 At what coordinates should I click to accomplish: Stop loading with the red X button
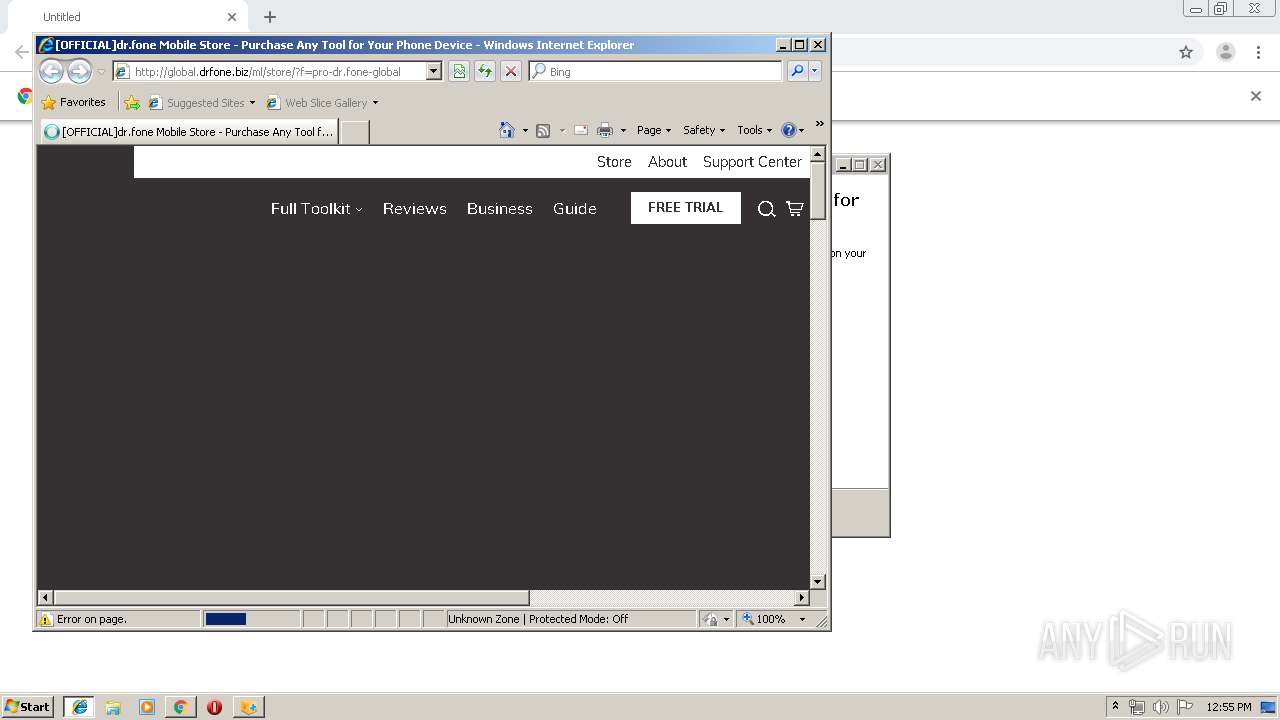click(511, 71)
